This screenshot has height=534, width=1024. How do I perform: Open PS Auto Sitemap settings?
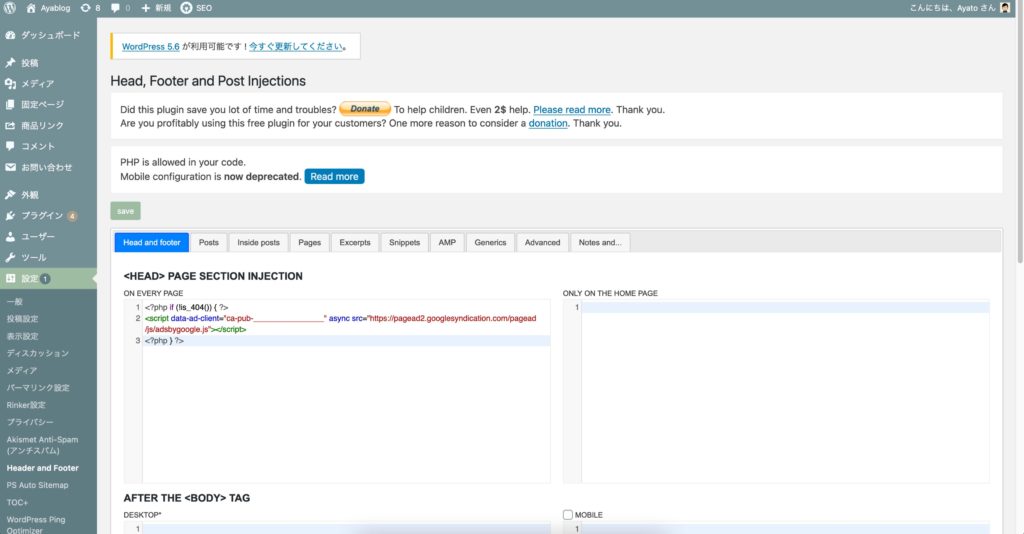(37, 485)
